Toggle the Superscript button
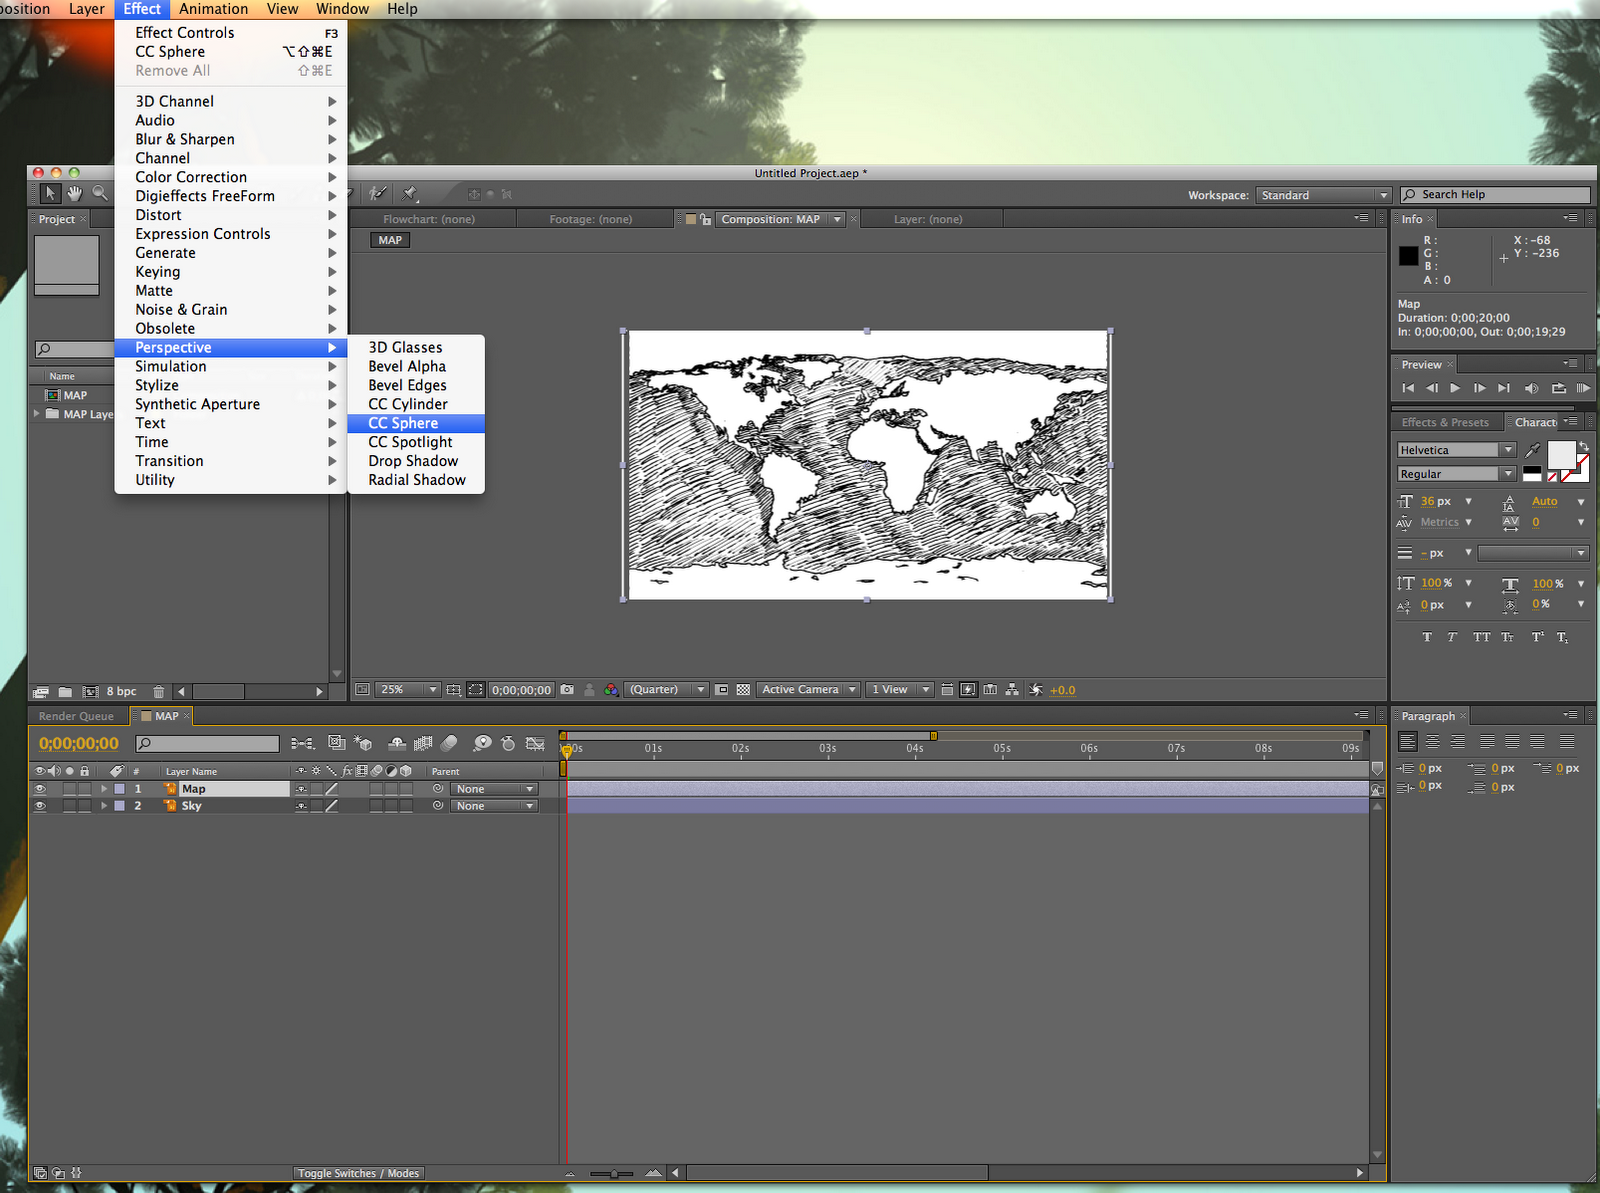The image size is (1600, 1193). (x=1537, y=637)
